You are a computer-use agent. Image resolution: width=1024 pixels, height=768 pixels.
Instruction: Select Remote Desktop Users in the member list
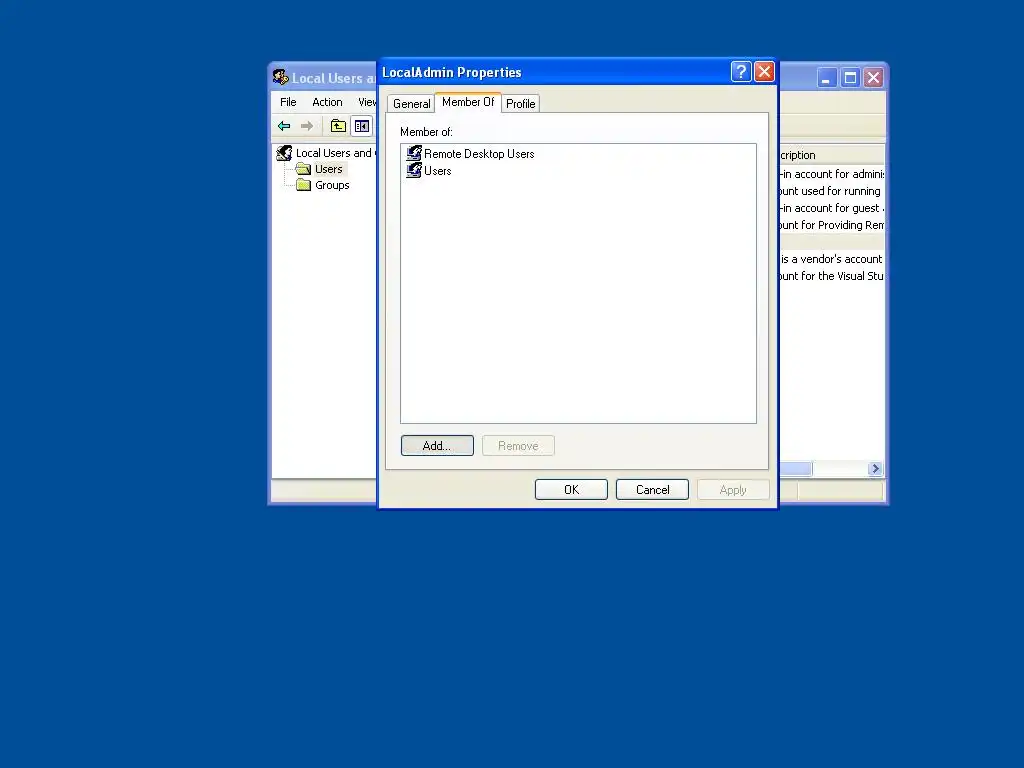pos(479,153)
